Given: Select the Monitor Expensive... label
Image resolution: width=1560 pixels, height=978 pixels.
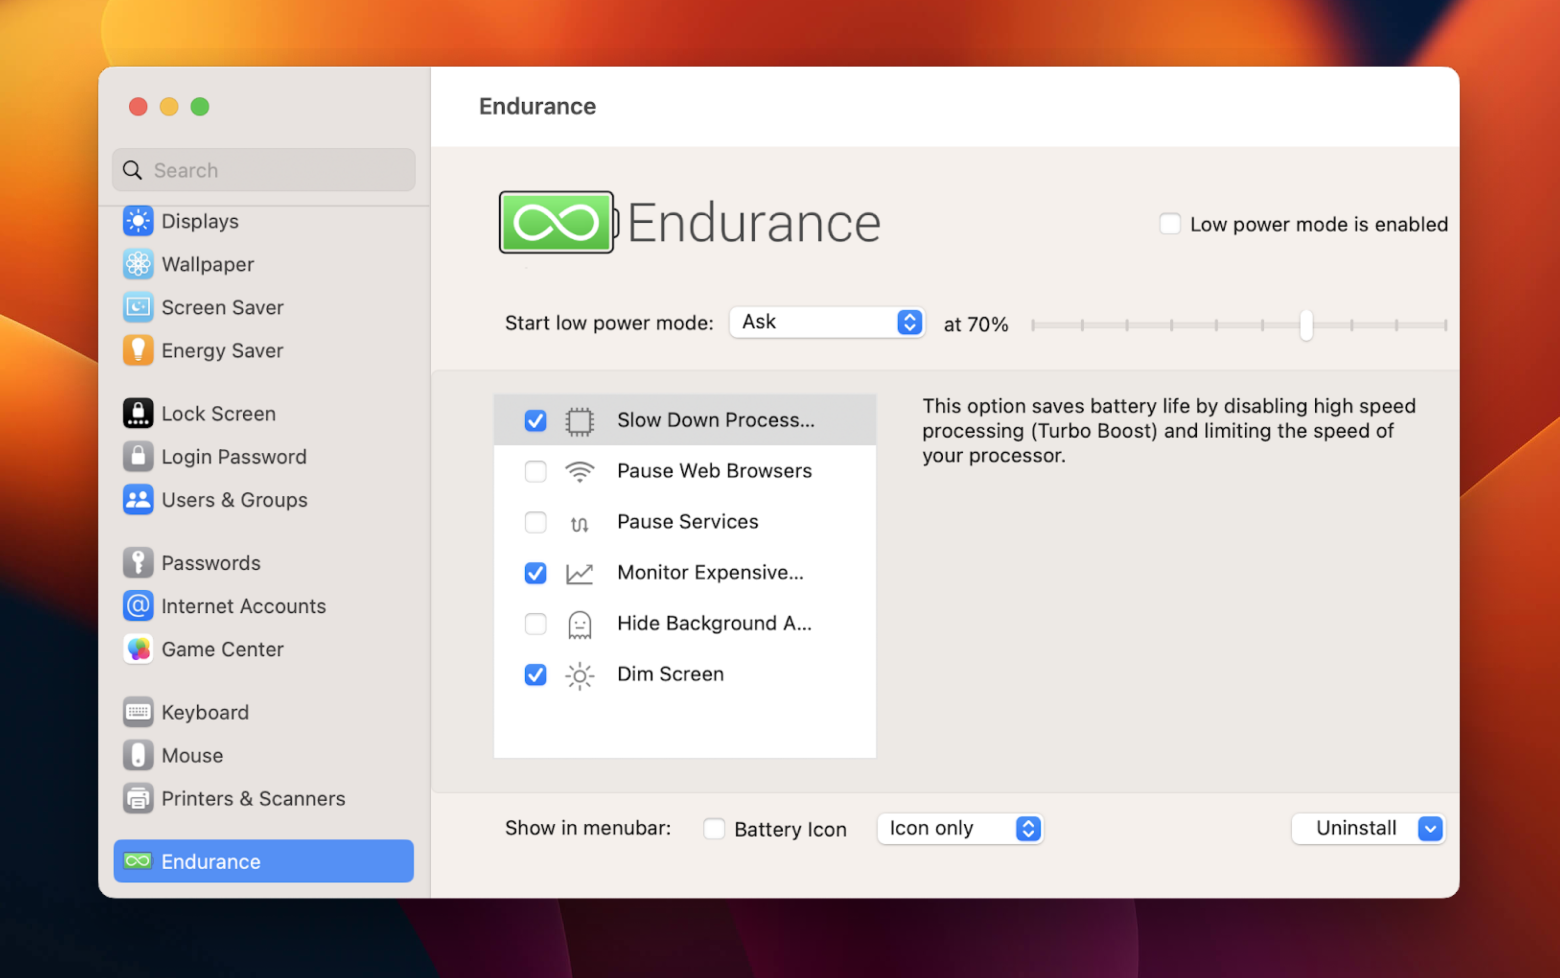Looking at the screenshot, I should pos(710,572).
